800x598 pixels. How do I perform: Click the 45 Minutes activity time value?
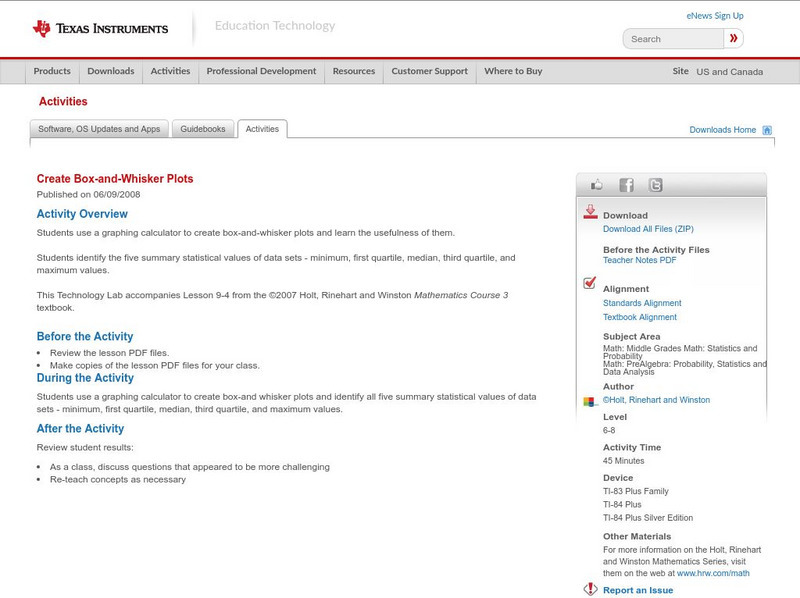623,461
